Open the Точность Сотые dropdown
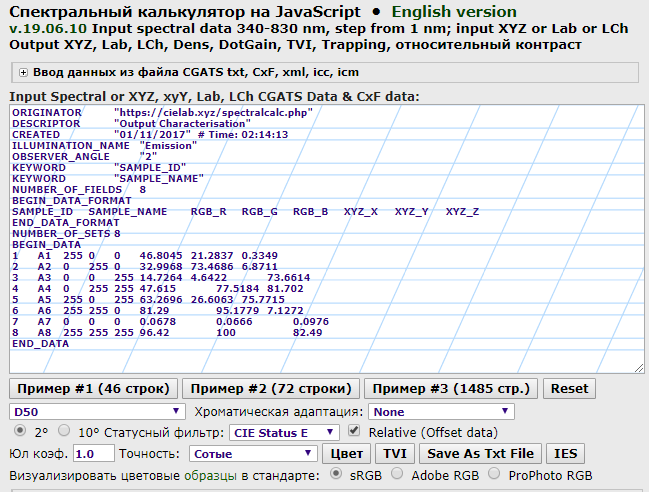This screenshot has height=492, width=649. [x=253, y=454]
